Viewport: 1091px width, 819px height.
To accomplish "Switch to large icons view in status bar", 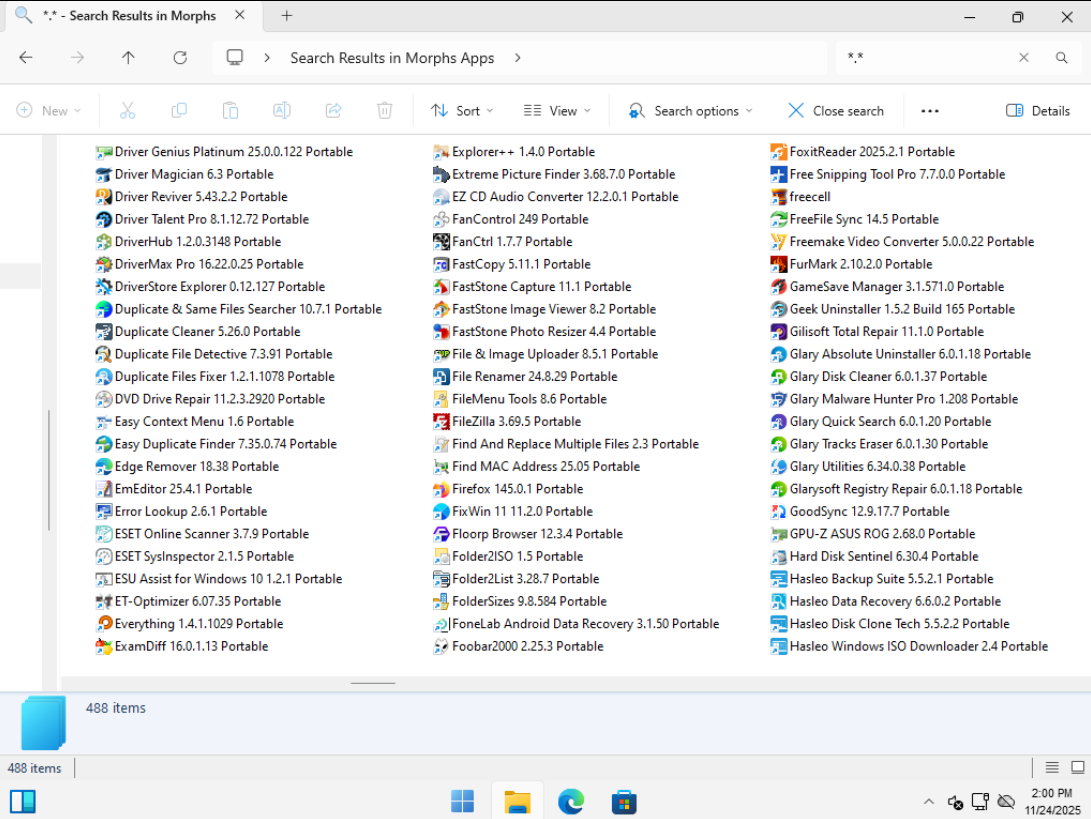I will click(1077, 767).
